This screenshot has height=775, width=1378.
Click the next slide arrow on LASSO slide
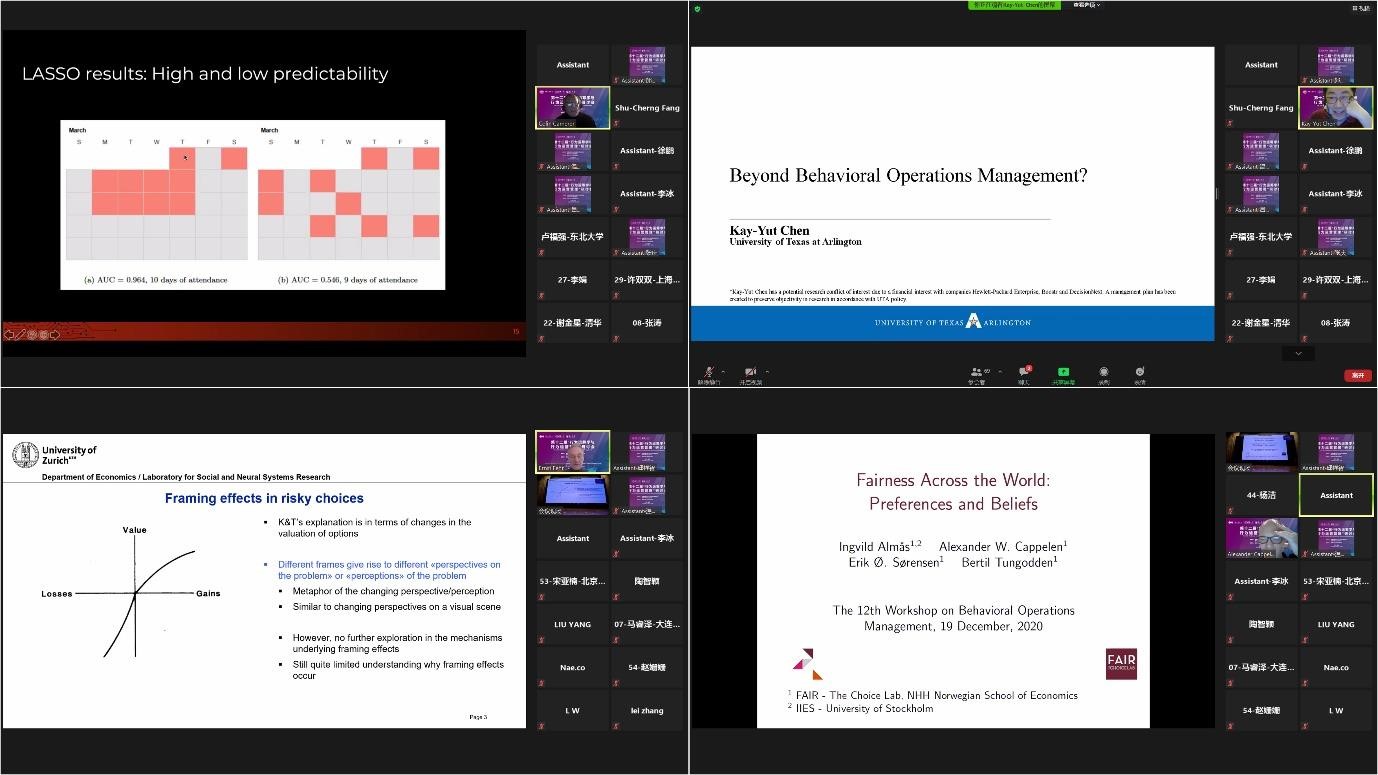[54, 334]
